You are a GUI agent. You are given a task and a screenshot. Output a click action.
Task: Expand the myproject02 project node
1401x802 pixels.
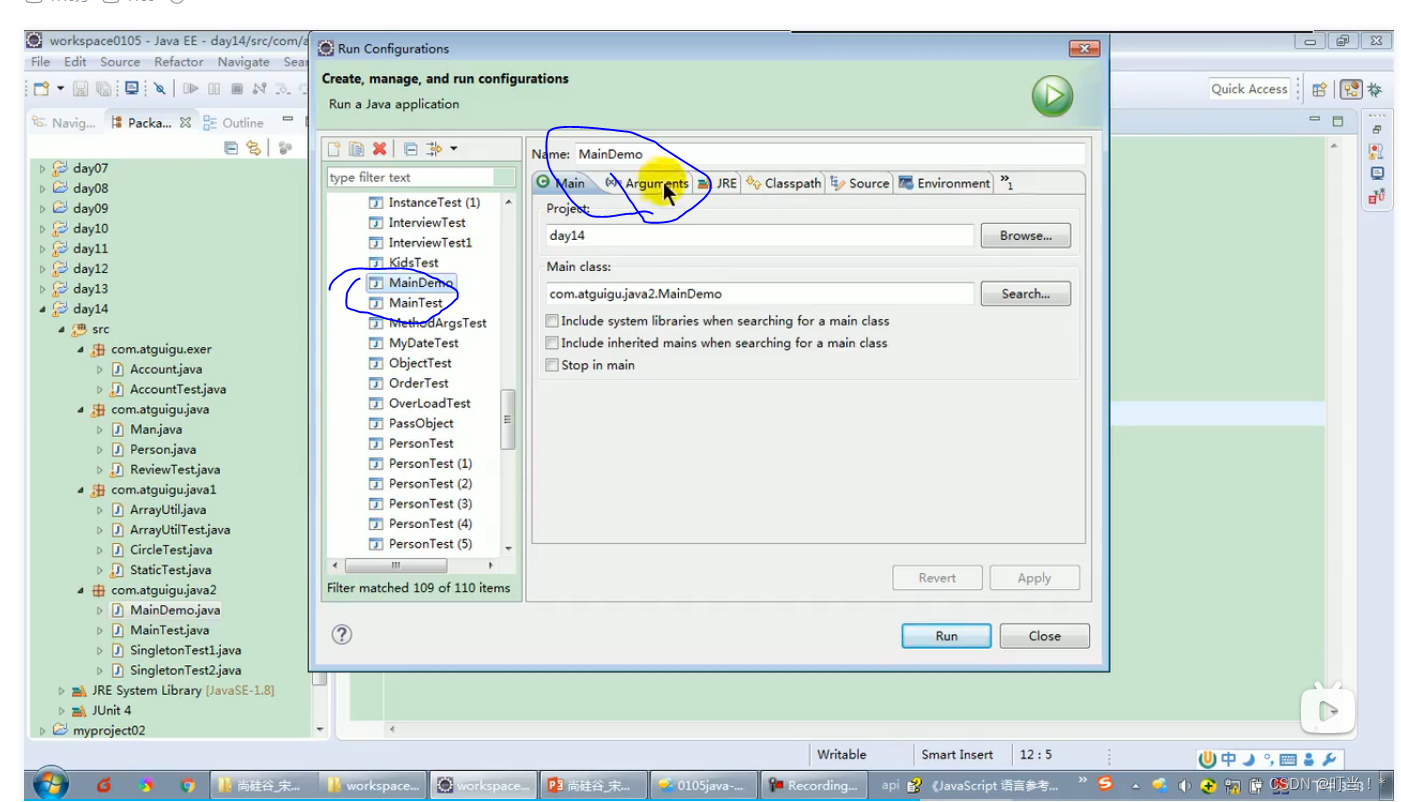42,731
